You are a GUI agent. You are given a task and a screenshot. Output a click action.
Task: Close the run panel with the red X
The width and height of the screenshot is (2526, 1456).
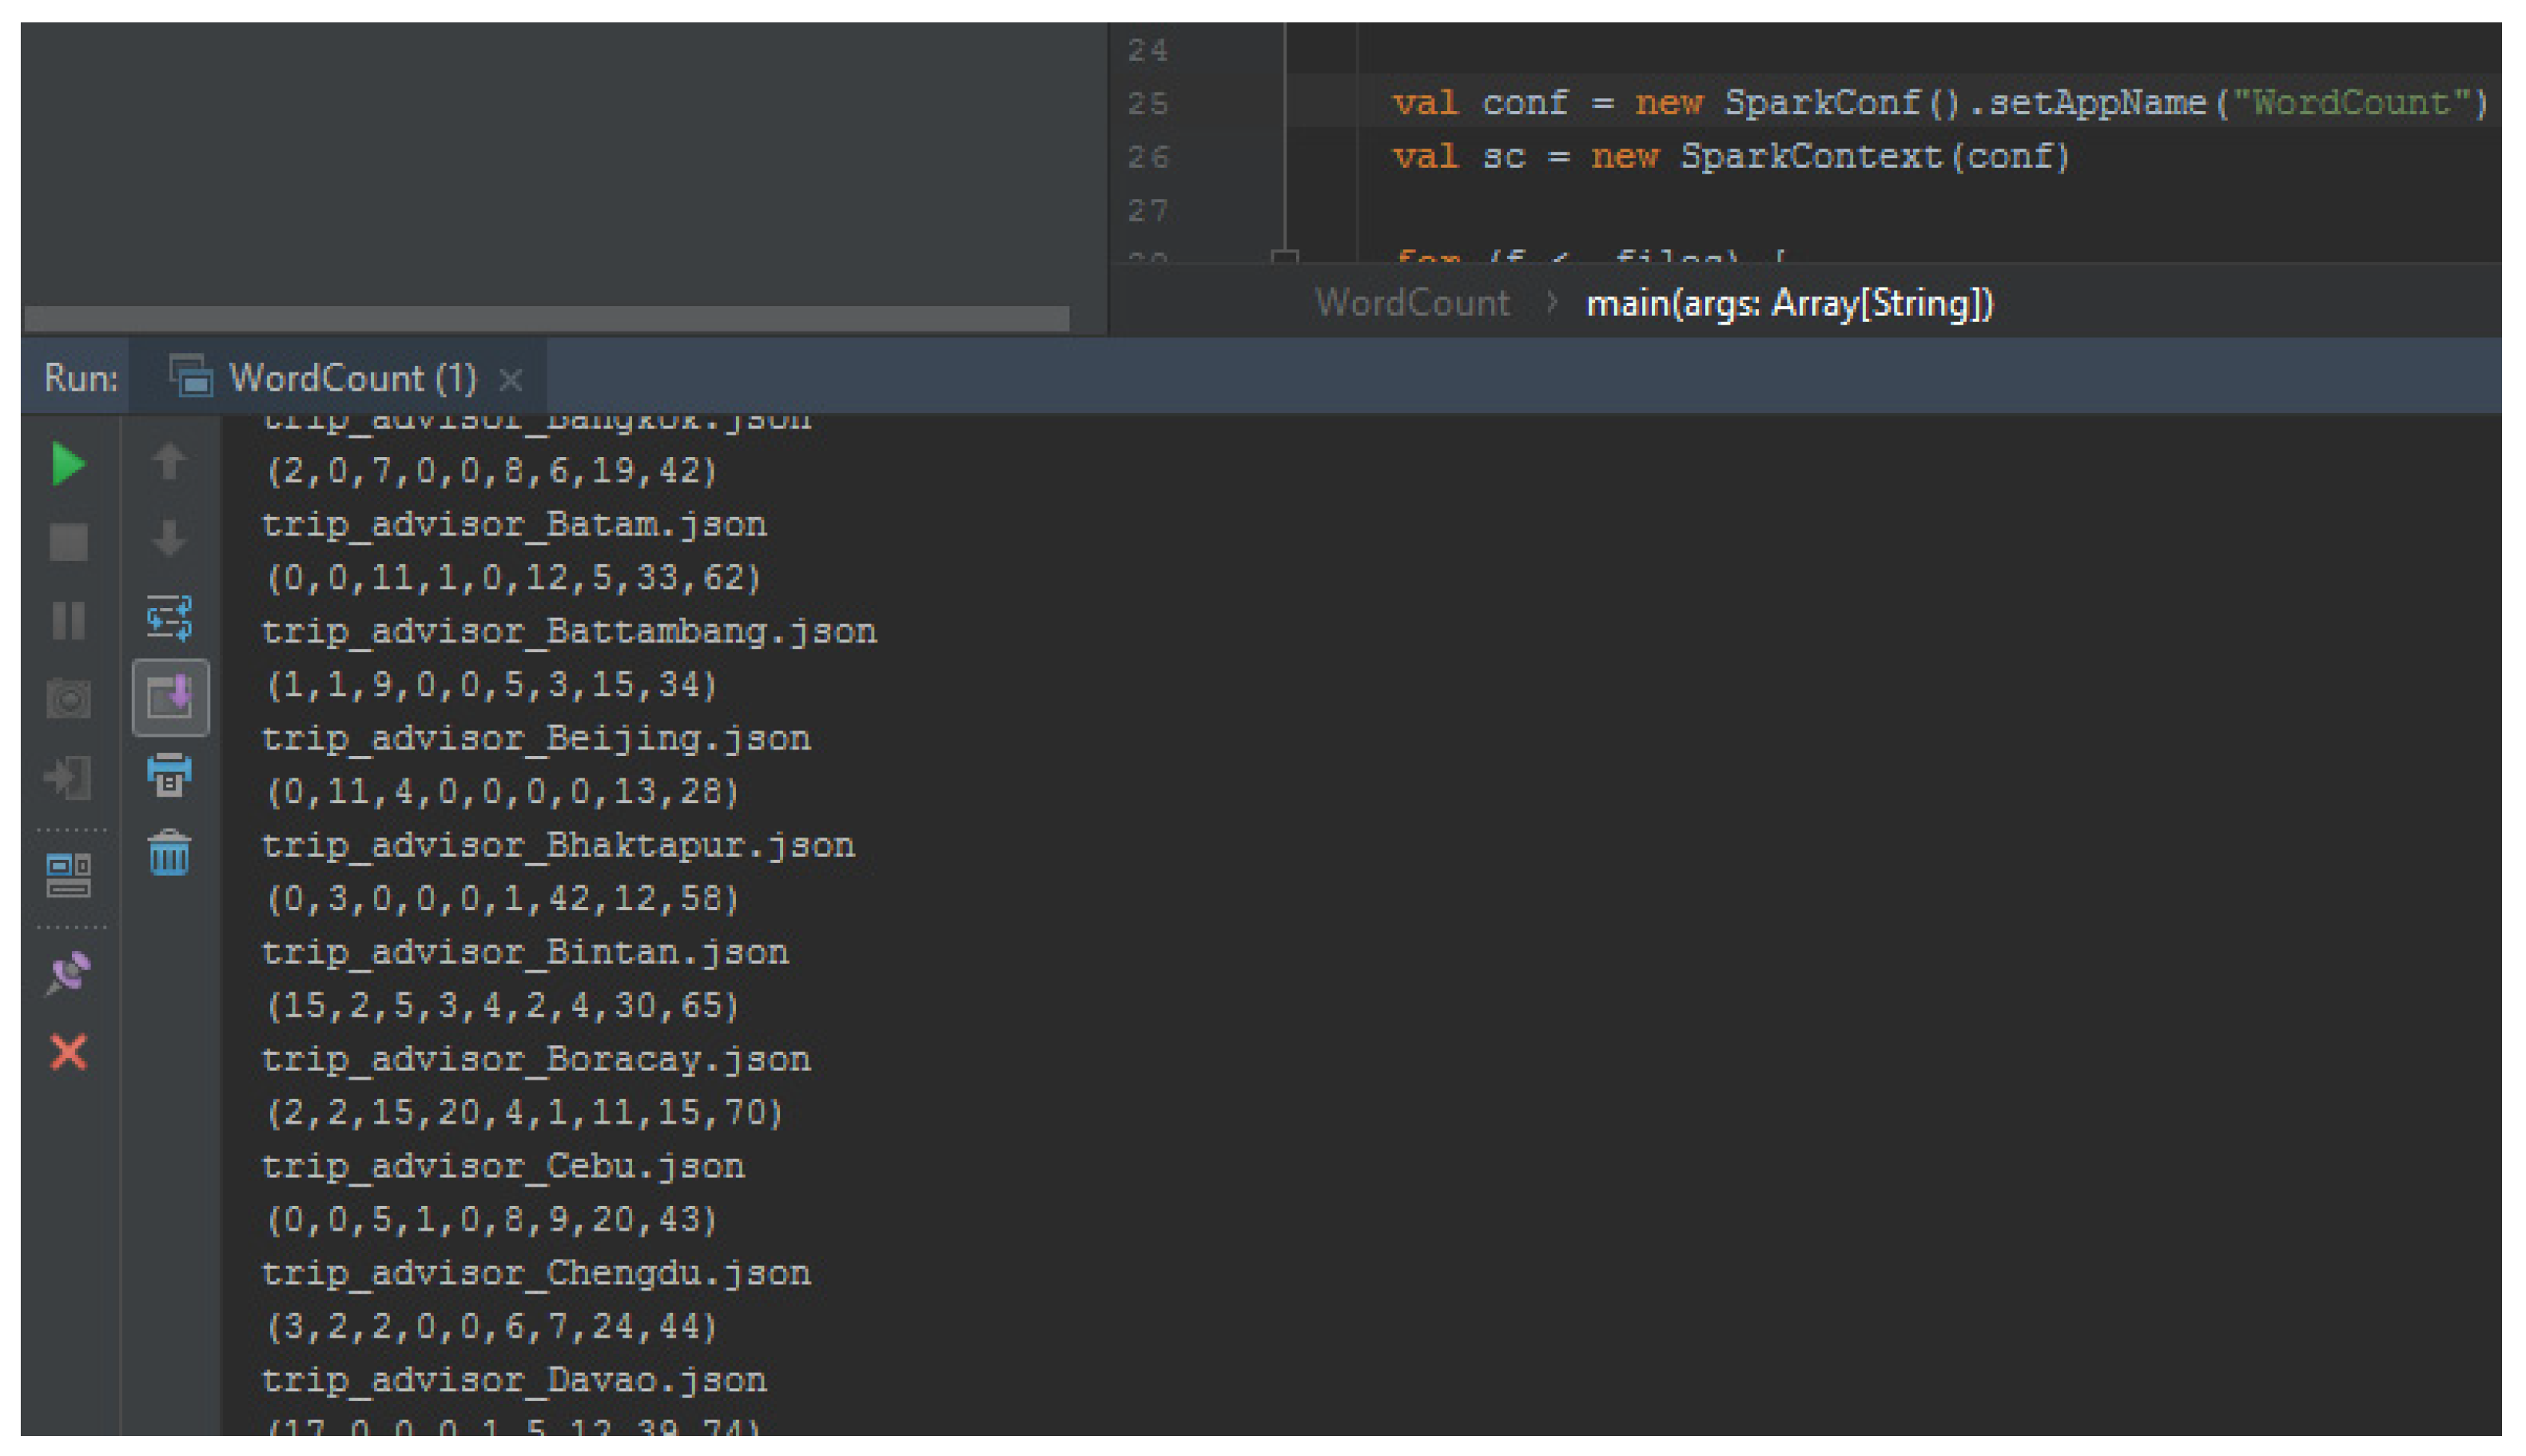click(68, 1052)
